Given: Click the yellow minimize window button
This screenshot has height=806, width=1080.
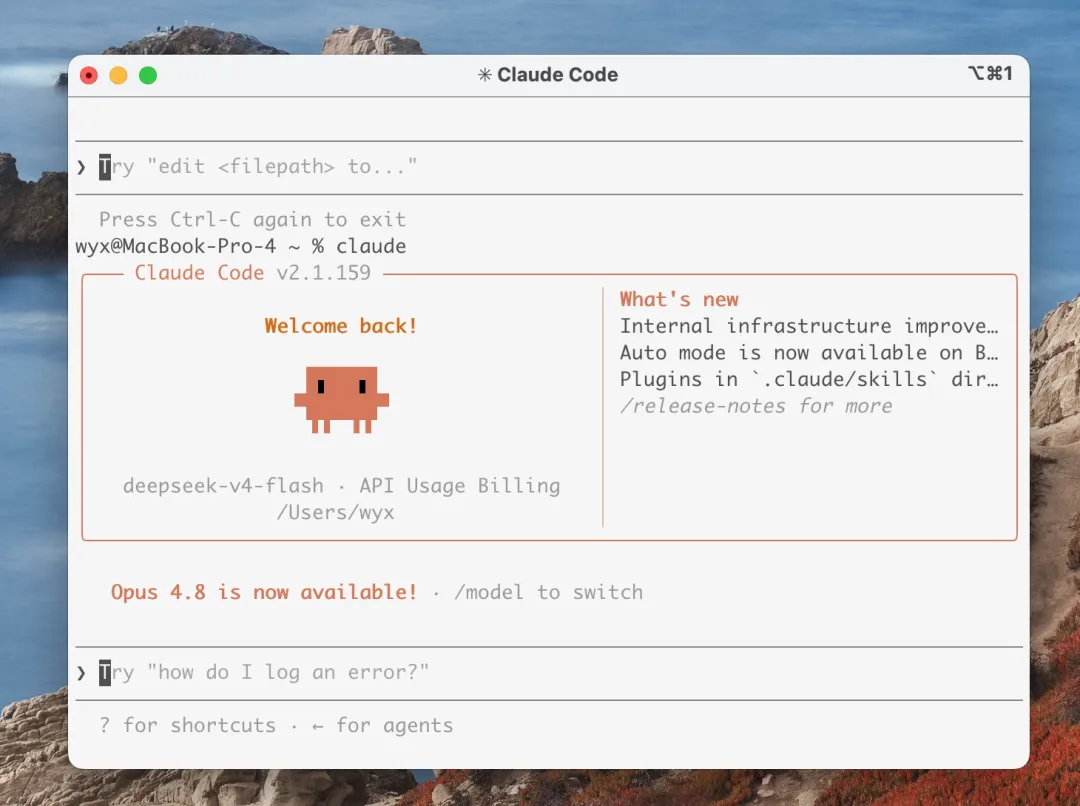Looking at the screenshot, I should (x=118, y=75).
